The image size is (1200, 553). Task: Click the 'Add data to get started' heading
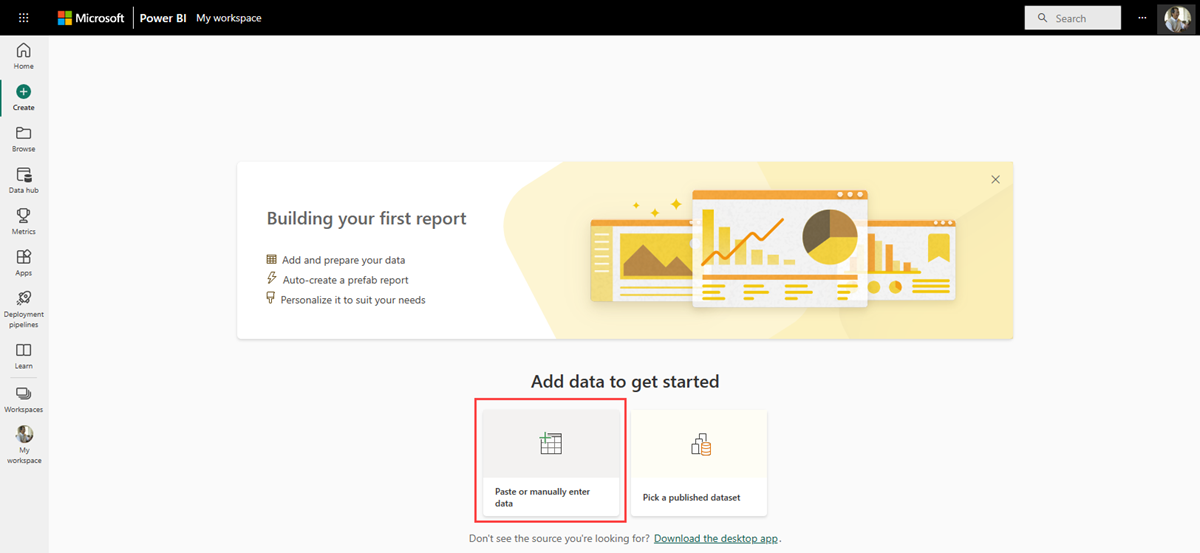tap(625, 382)
